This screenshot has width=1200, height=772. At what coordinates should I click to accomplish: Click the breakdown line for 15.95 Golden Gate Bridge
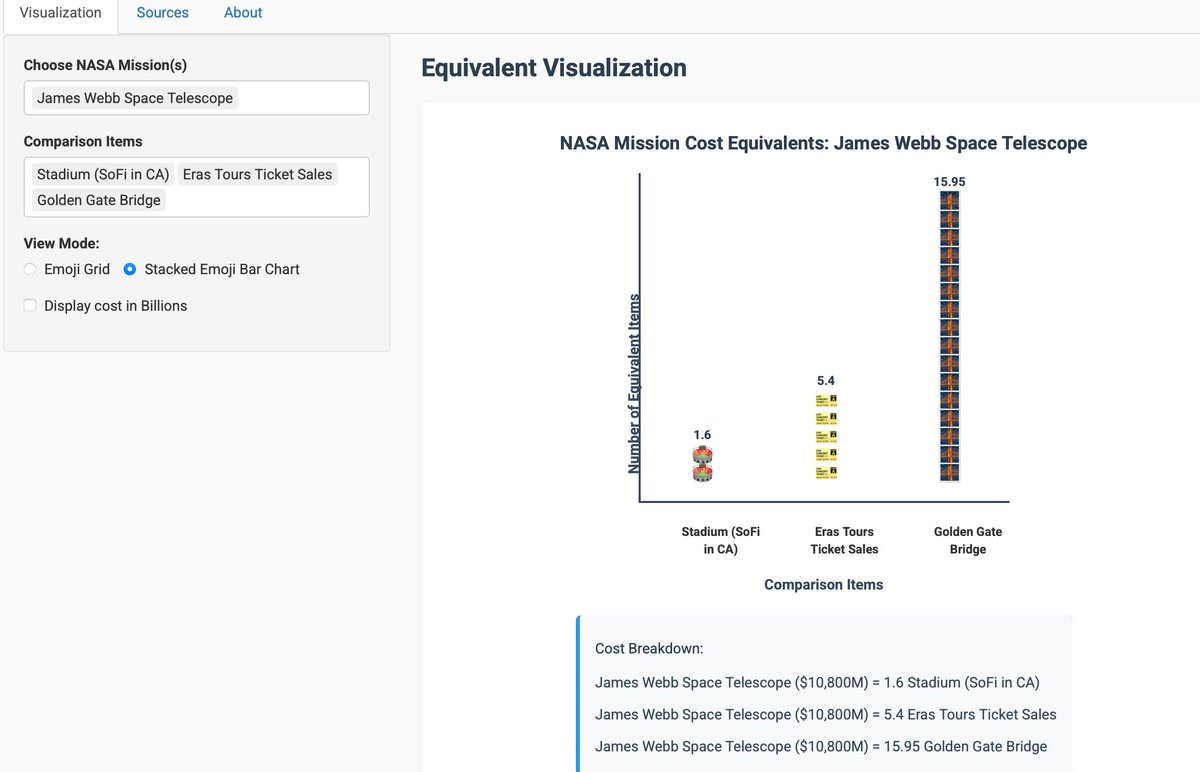(821, 746)
